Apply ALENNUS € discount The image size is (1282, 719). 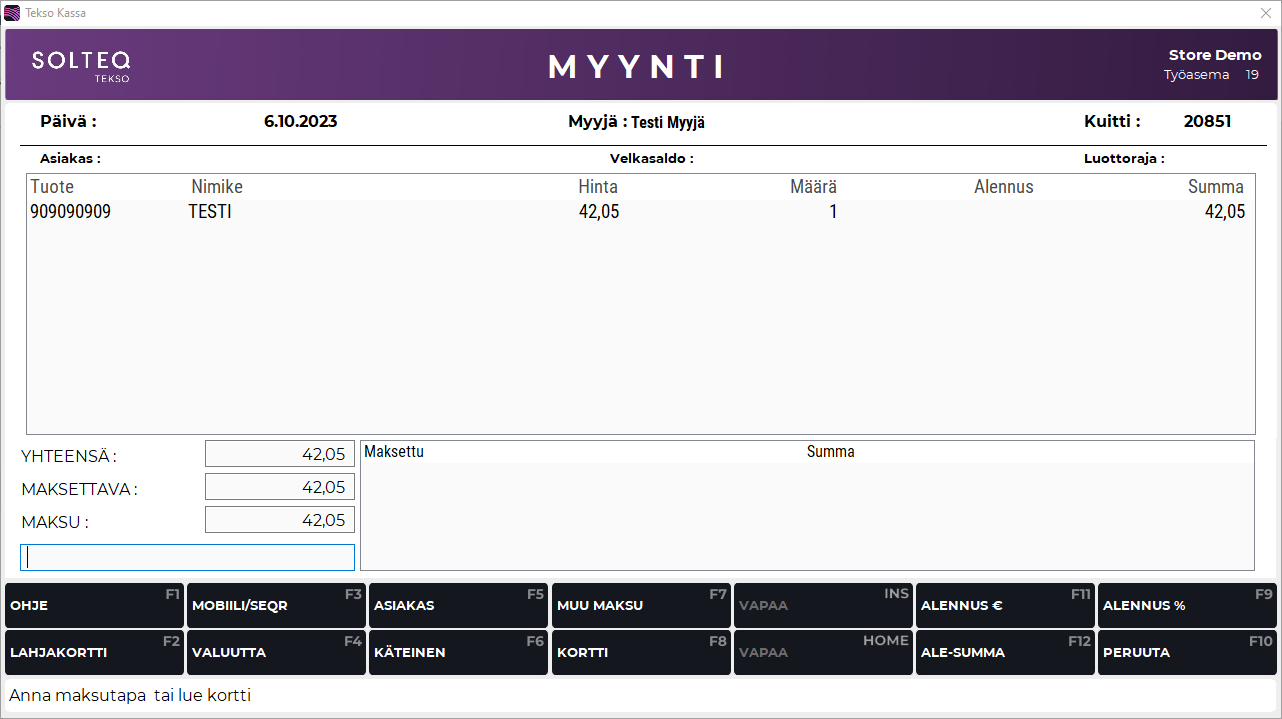click(1004, 605)
